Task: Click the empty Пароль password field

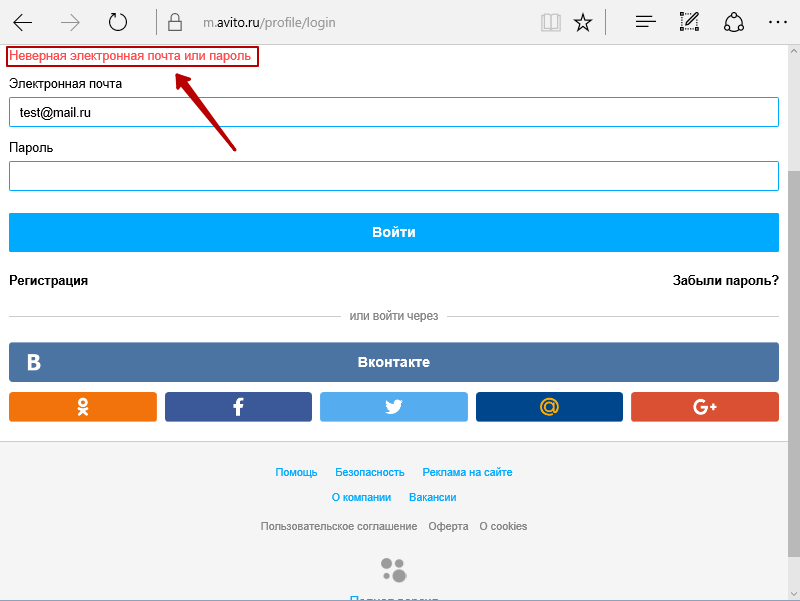Action: click(394, 176)
